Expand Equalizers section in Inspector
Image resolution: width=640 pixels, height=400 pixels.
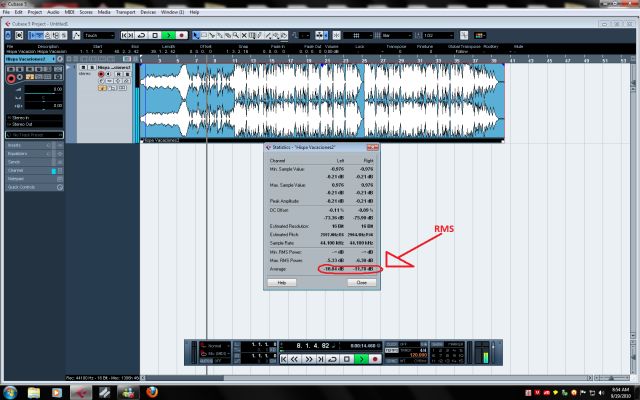tap(34, 154)
